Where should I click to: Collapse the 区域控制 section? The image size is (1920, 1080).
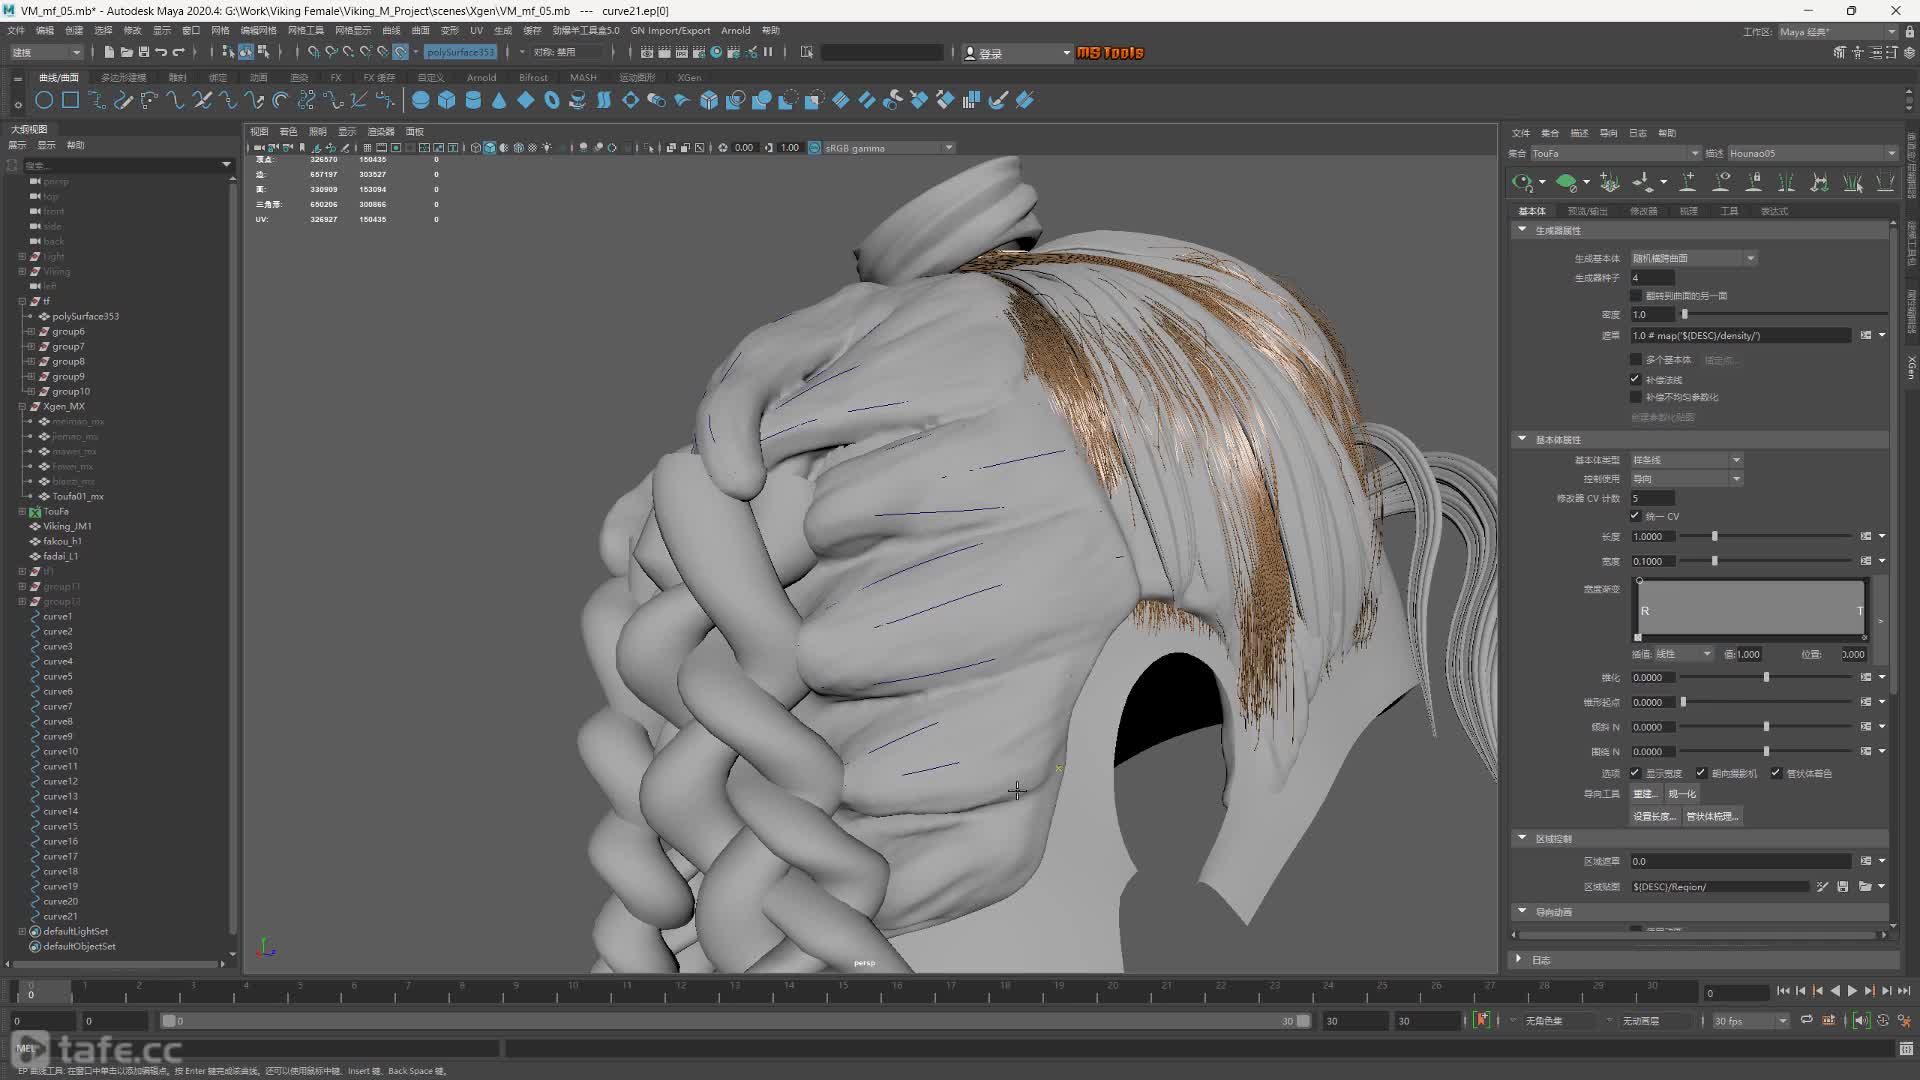1522,838
